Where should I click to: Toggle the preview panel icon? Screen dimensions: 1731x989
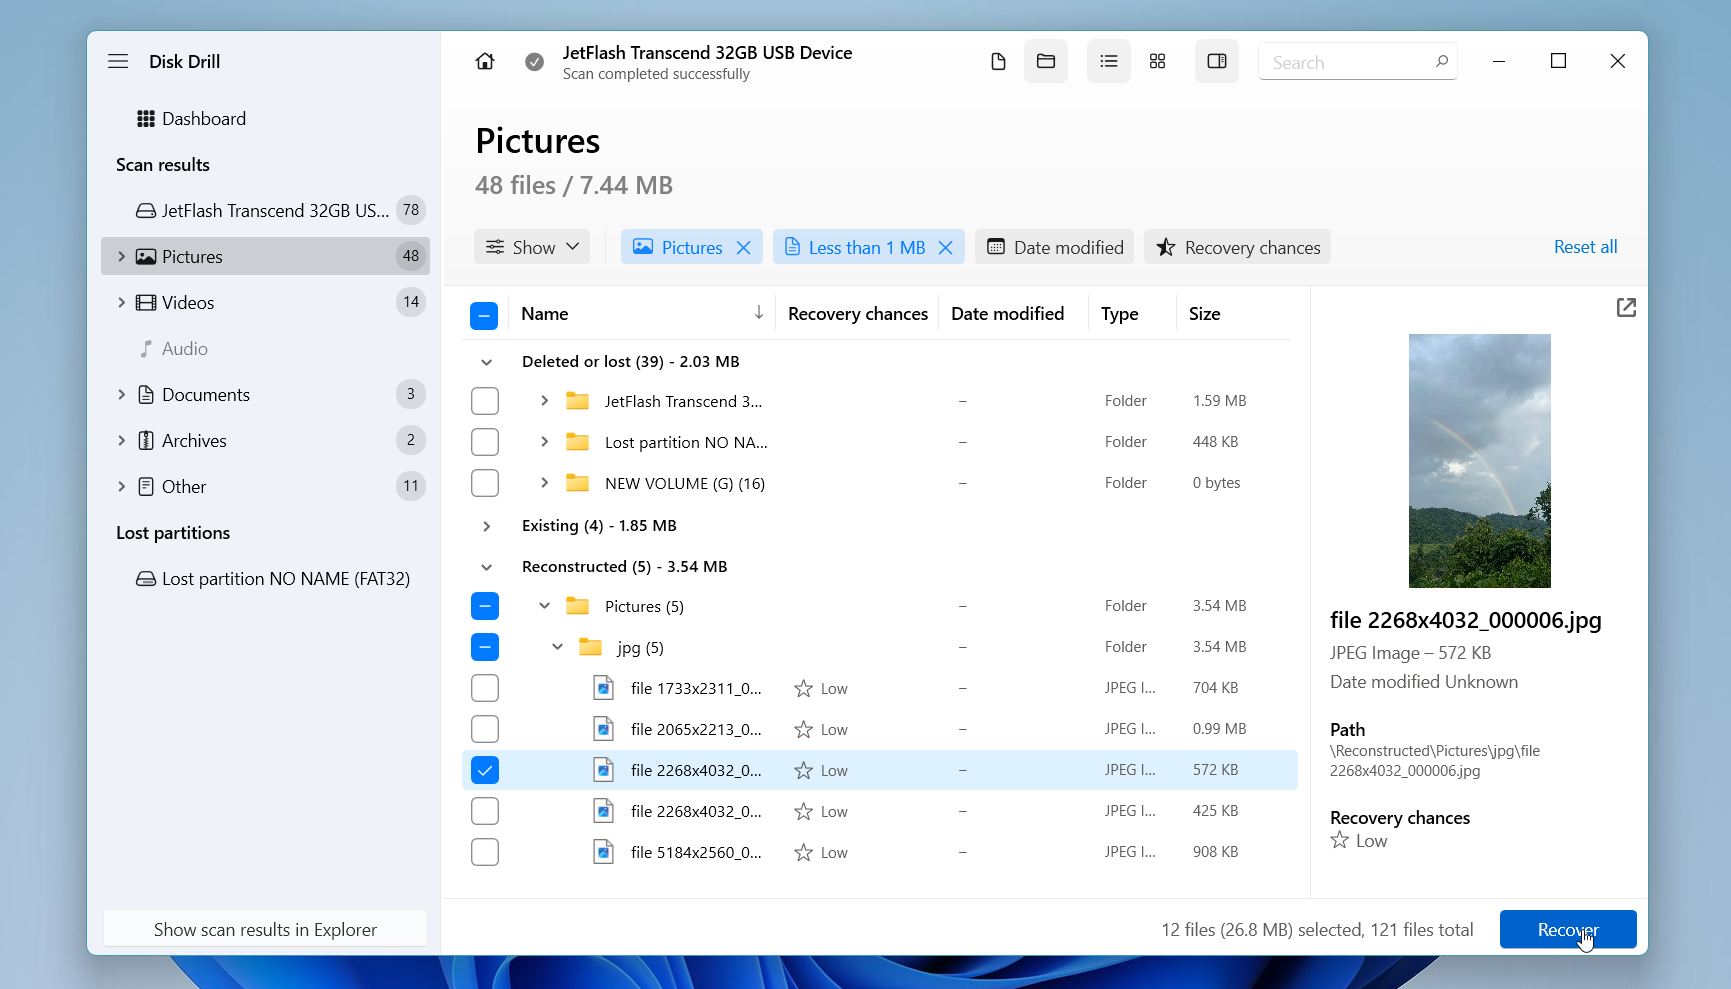[1217, 62]
